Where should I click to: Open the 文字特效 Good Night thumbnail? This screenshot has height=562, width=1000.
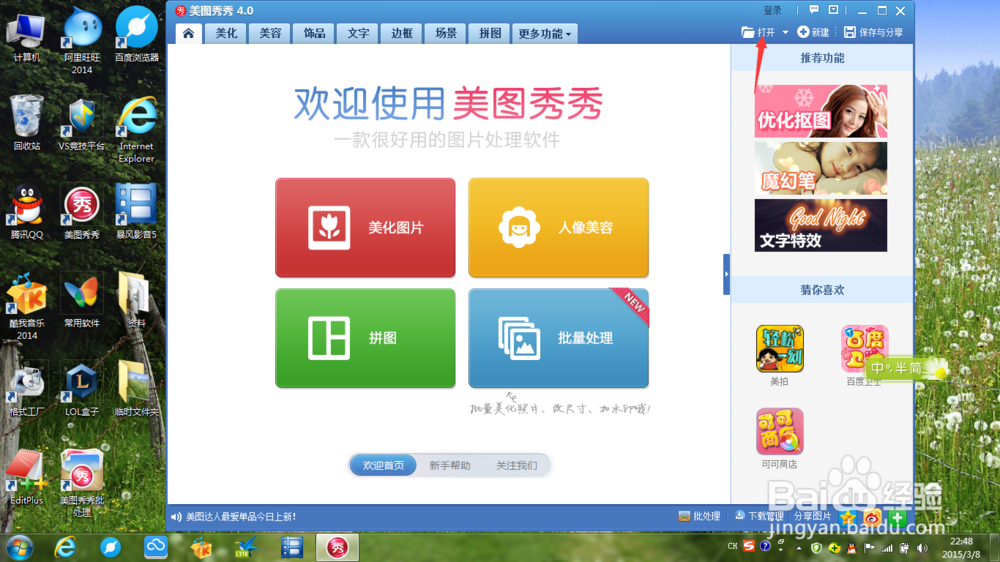click(820, 225)
